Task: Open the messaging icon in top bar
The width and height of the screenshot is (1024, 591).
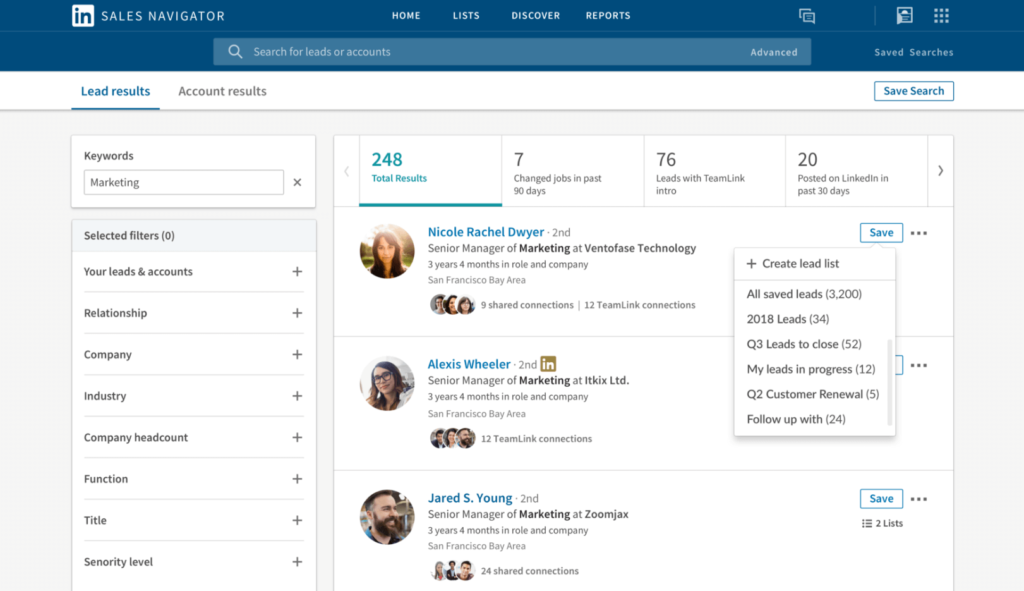Action: coord(807,16)
